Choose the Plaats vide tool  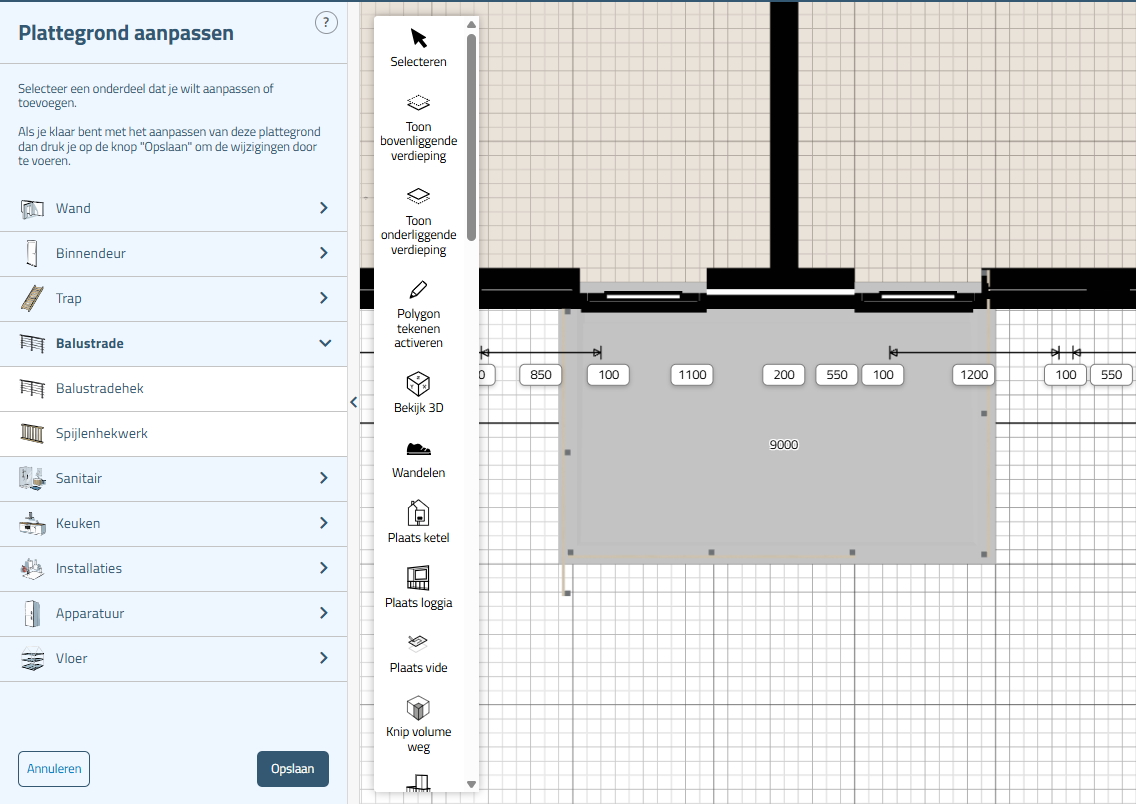[x=418, y=643]
